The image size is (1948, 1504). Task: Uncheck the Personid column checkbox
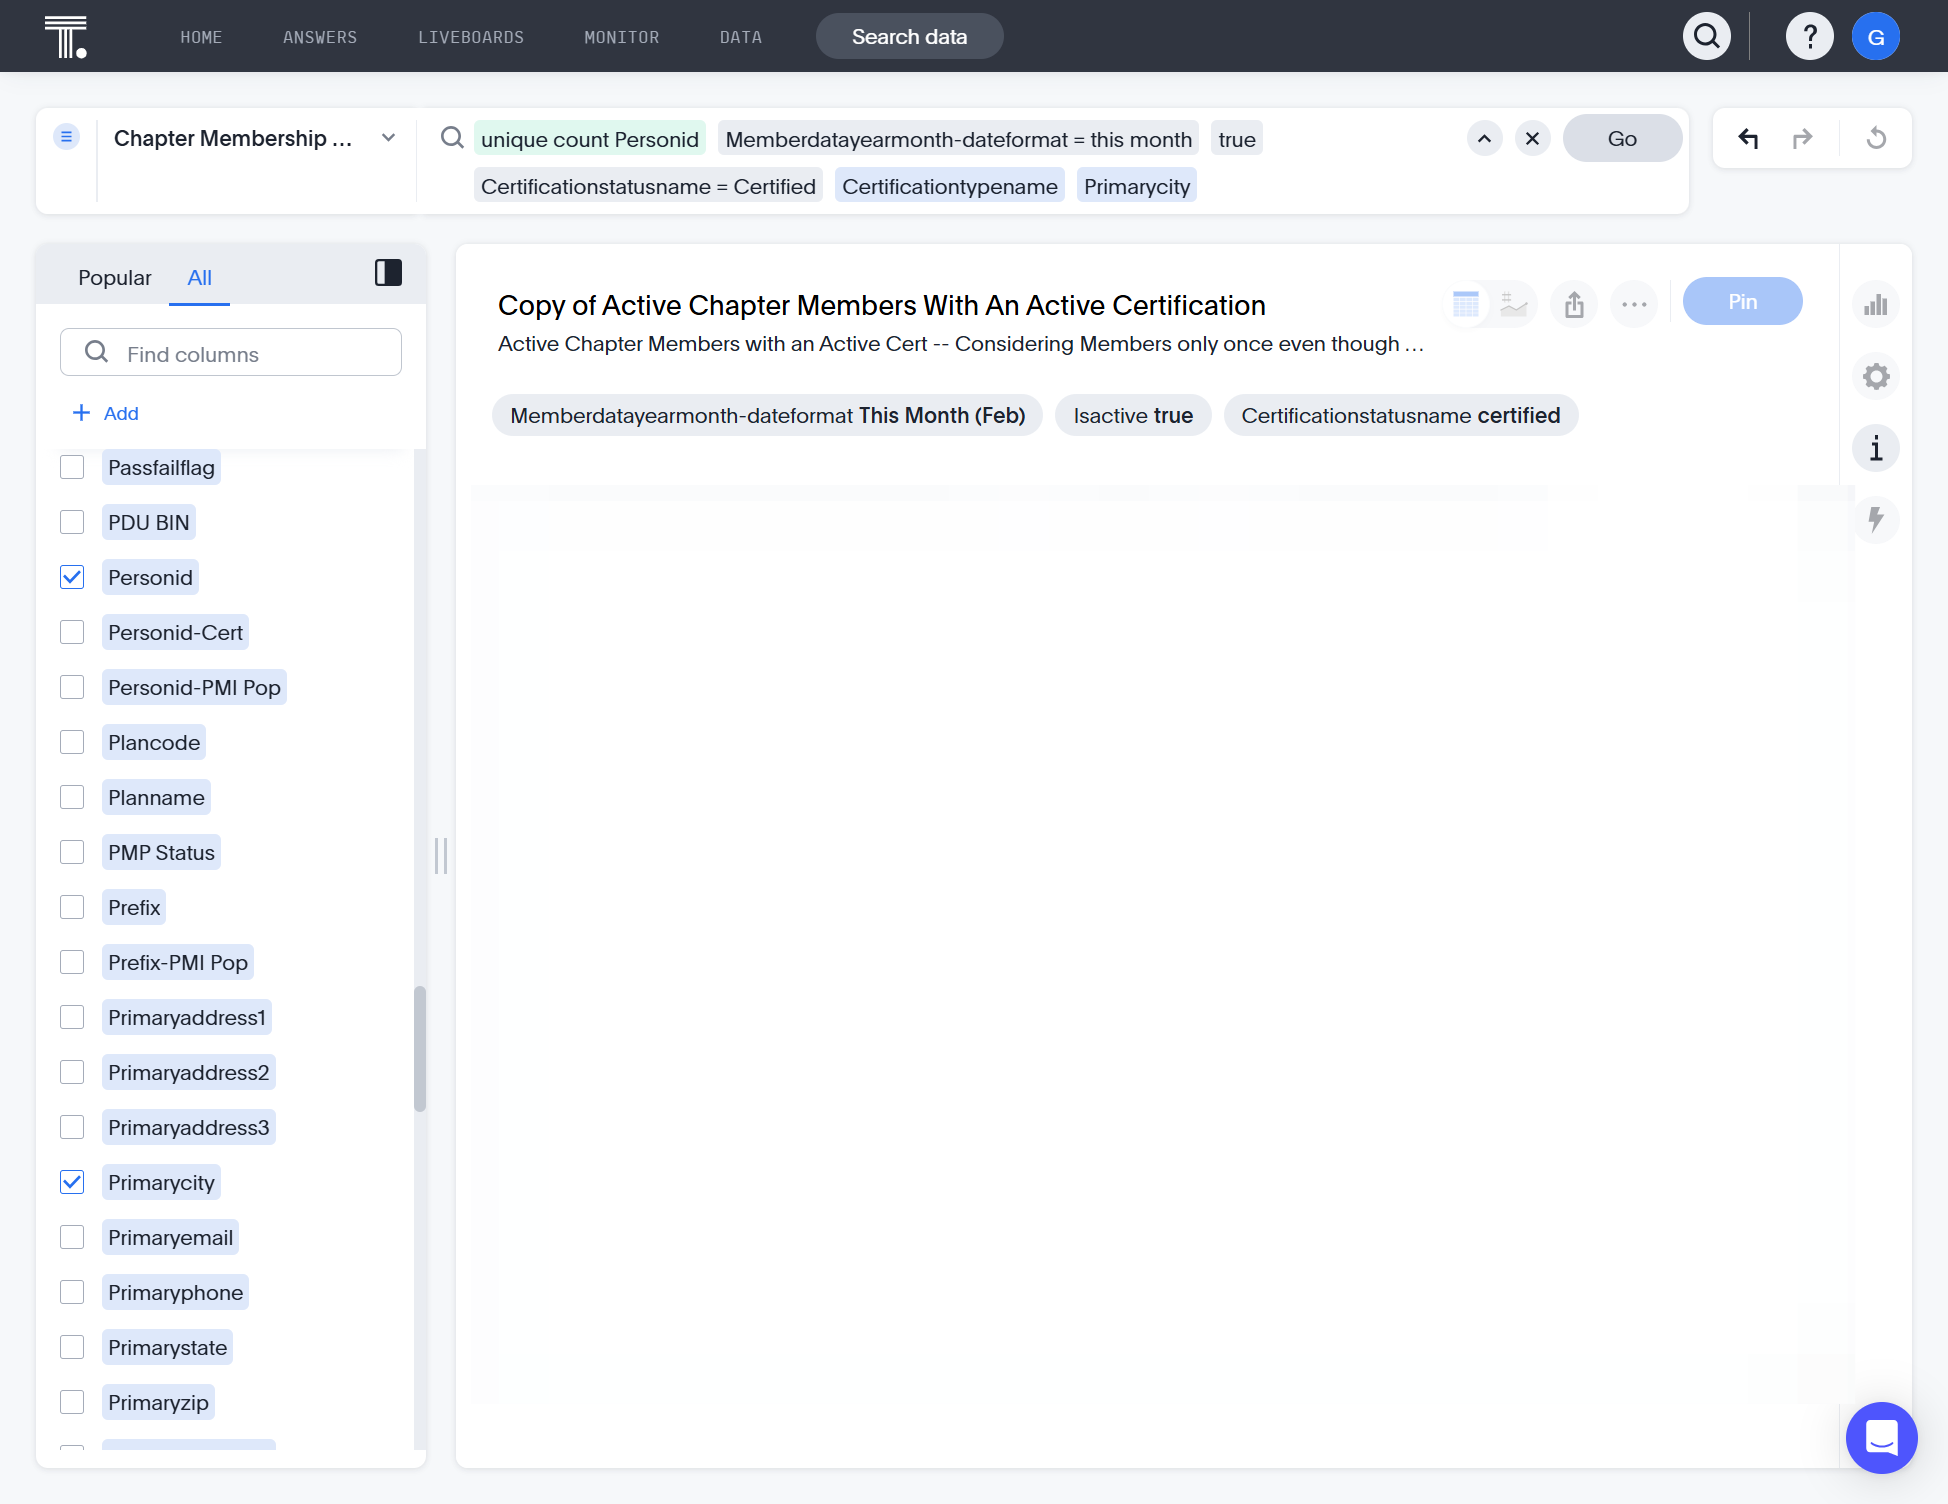tap(72, 577)
